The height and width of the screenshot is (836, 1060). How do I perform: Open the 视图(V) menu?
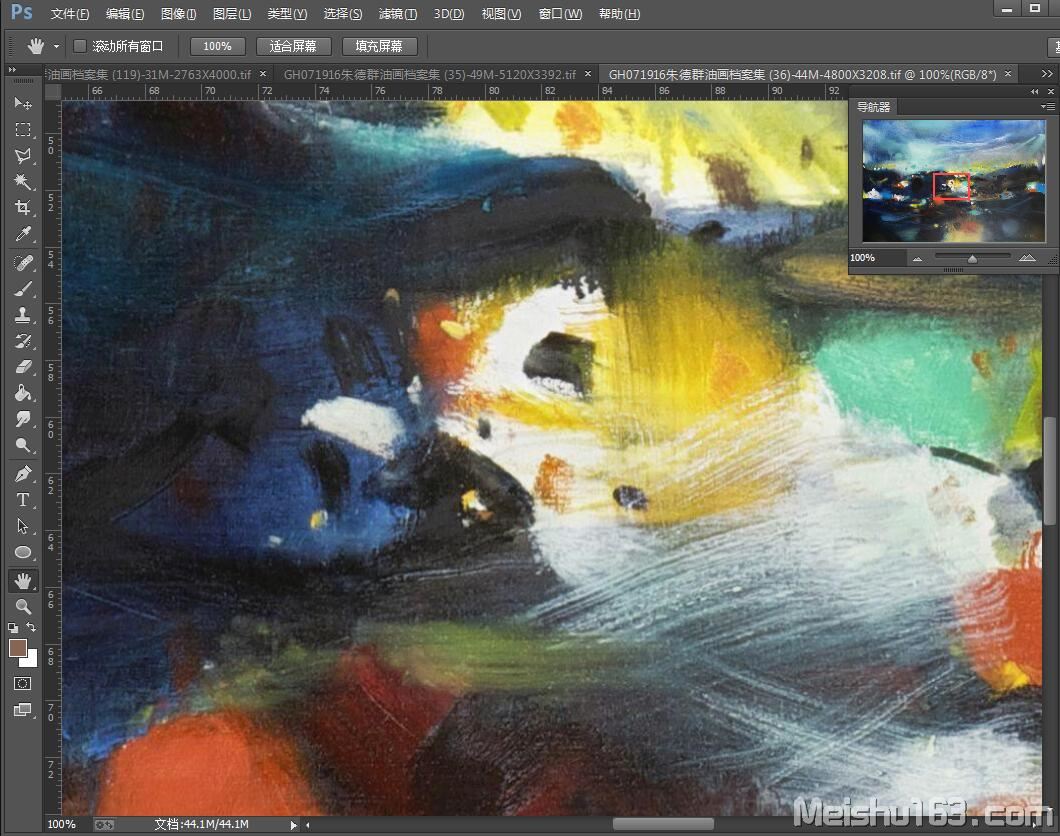(x=501, y=14)
